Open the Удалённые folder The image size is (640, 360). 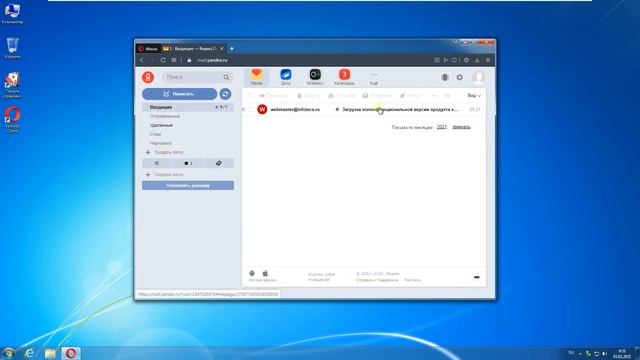[161, 125]
